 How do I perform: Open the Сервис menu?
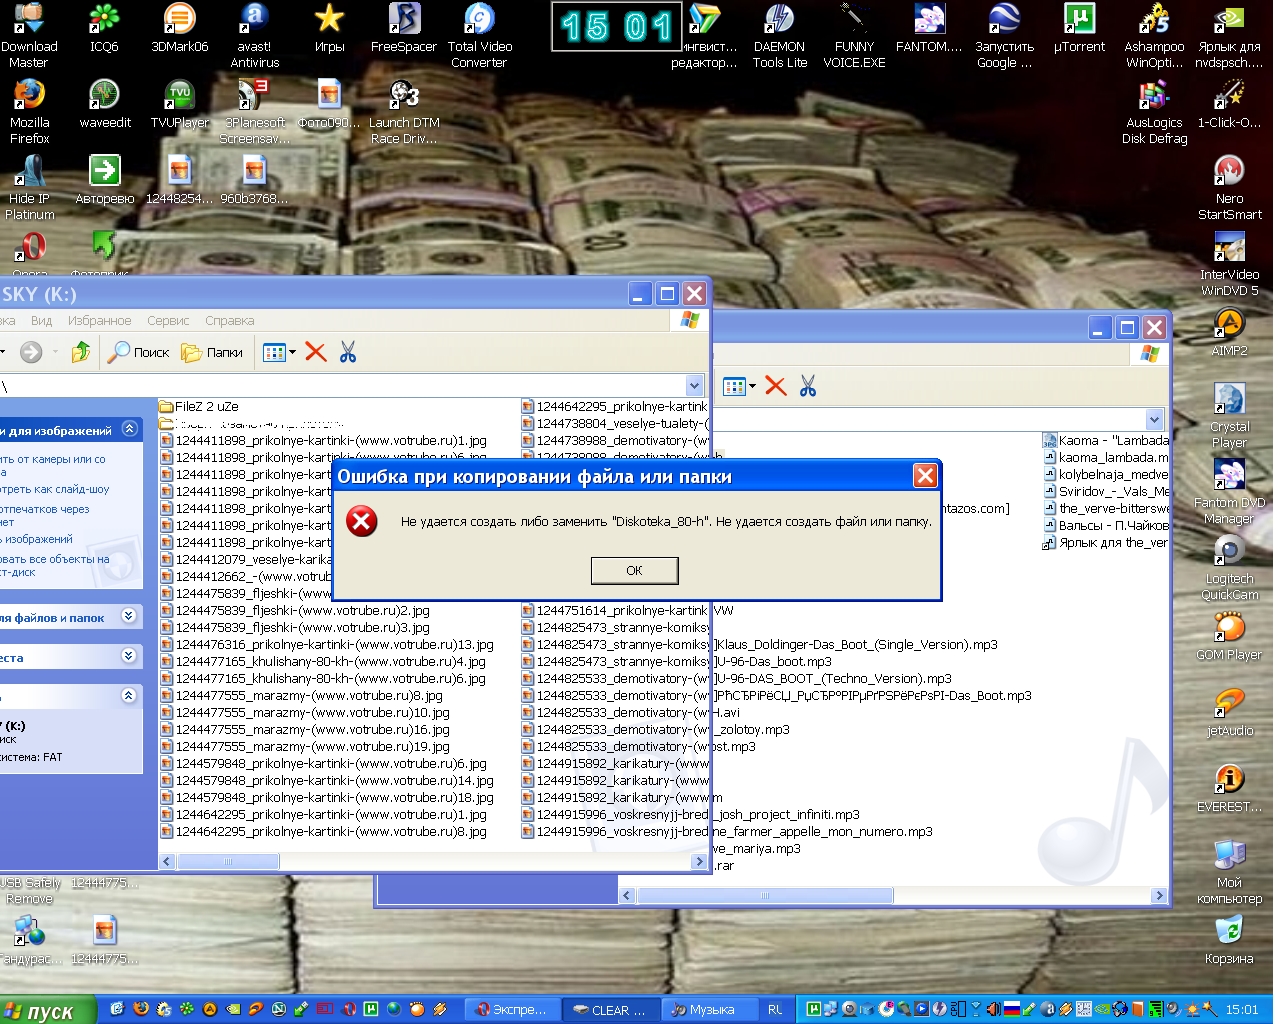point(168,321)
